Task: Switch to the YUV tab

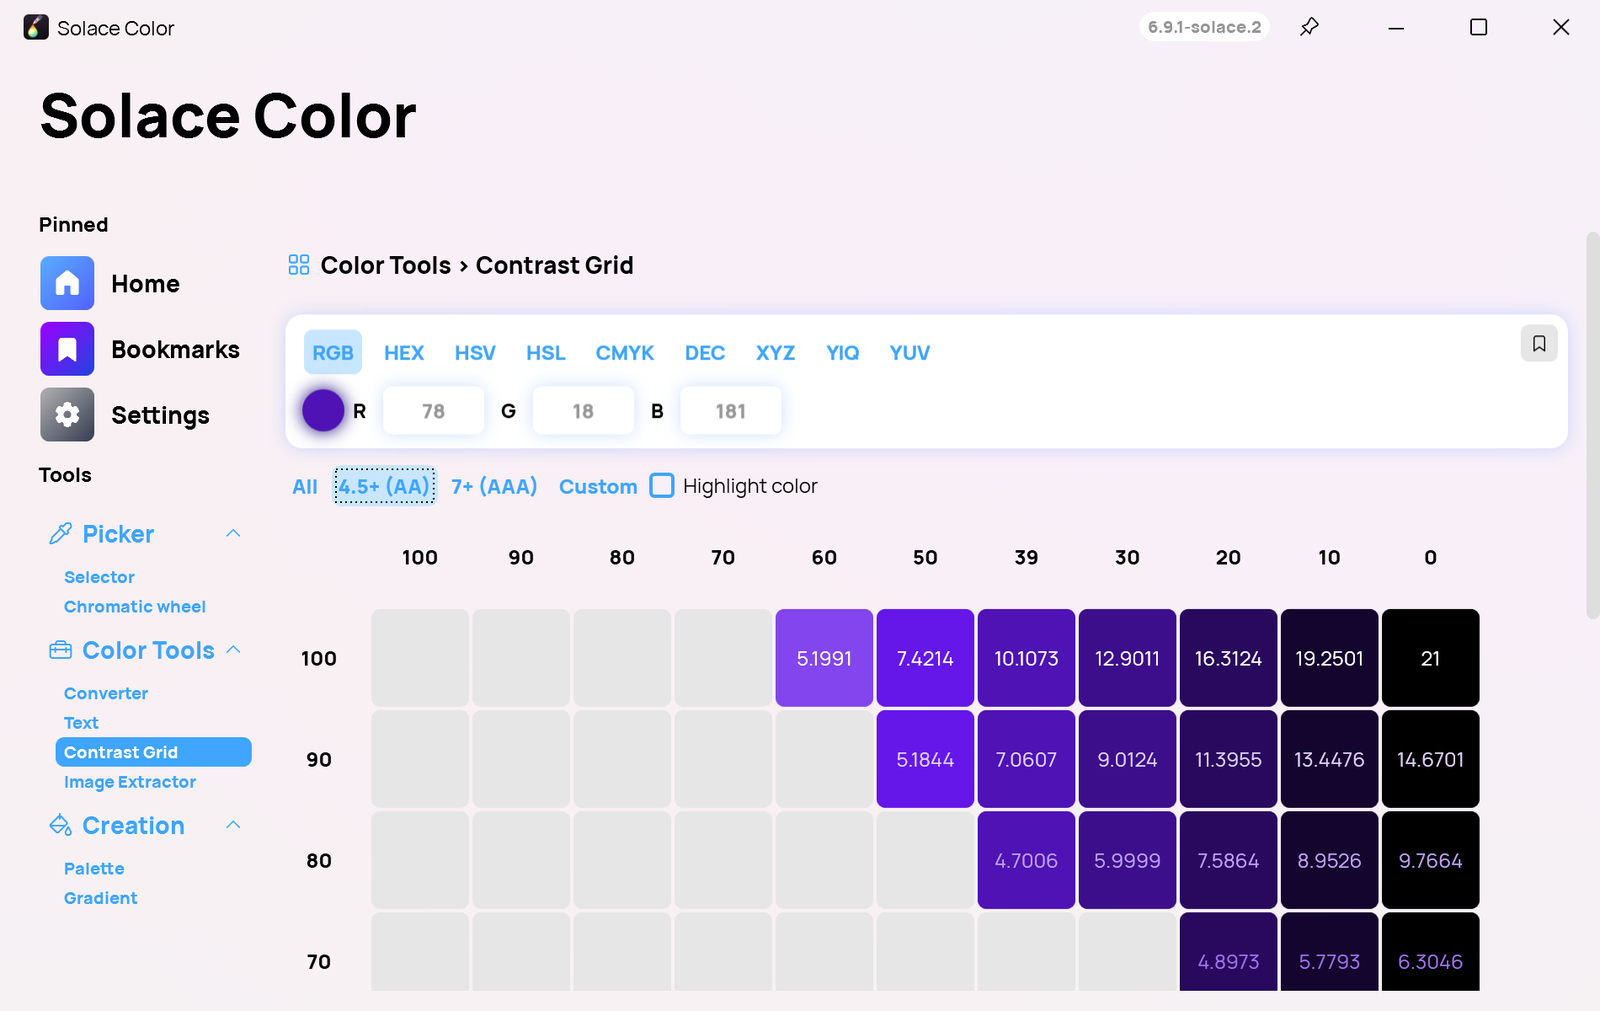Action: (x=910, y=352)
